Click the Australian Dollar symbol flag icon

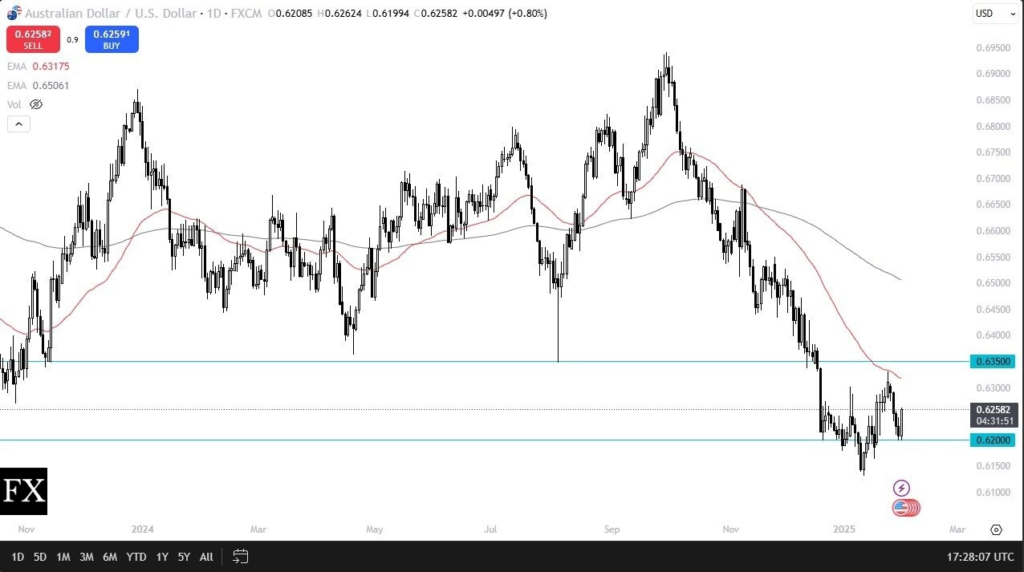pyautogui.click(x=13, y=12)
